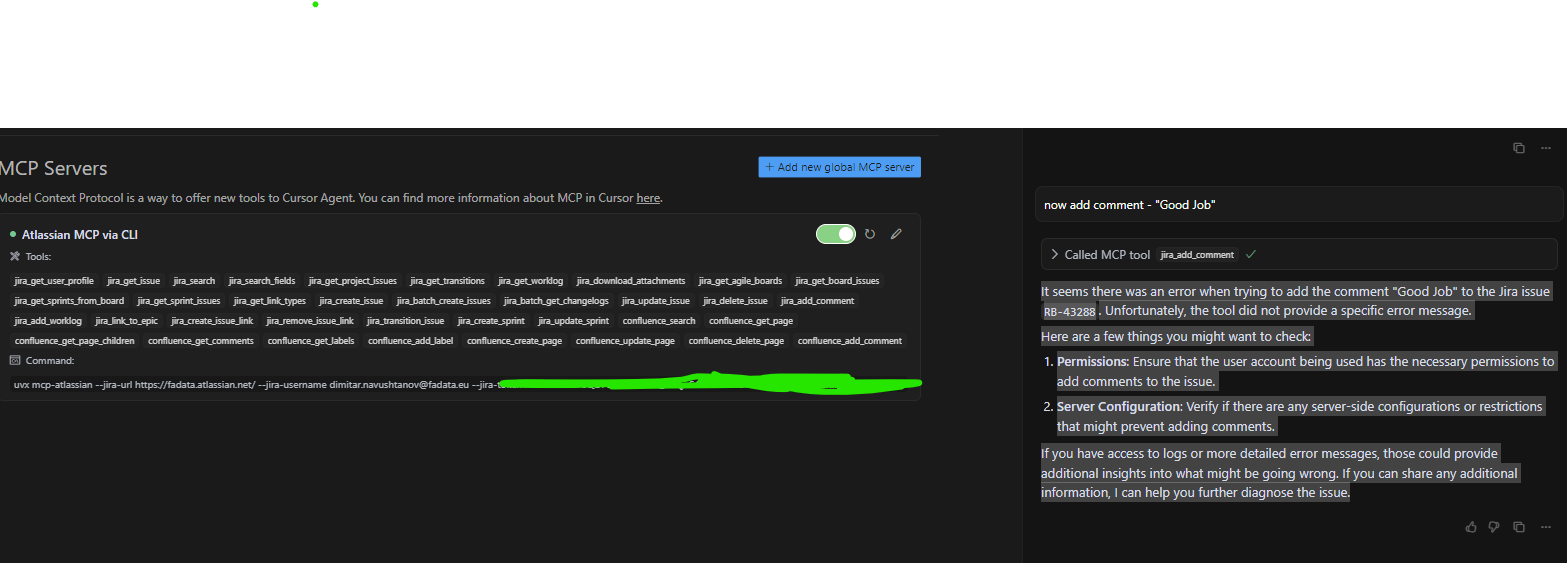Select jira_add_comment in the tools list
Screen dimensions: 1567x563
pyautogui.click(x=817, y=301)
